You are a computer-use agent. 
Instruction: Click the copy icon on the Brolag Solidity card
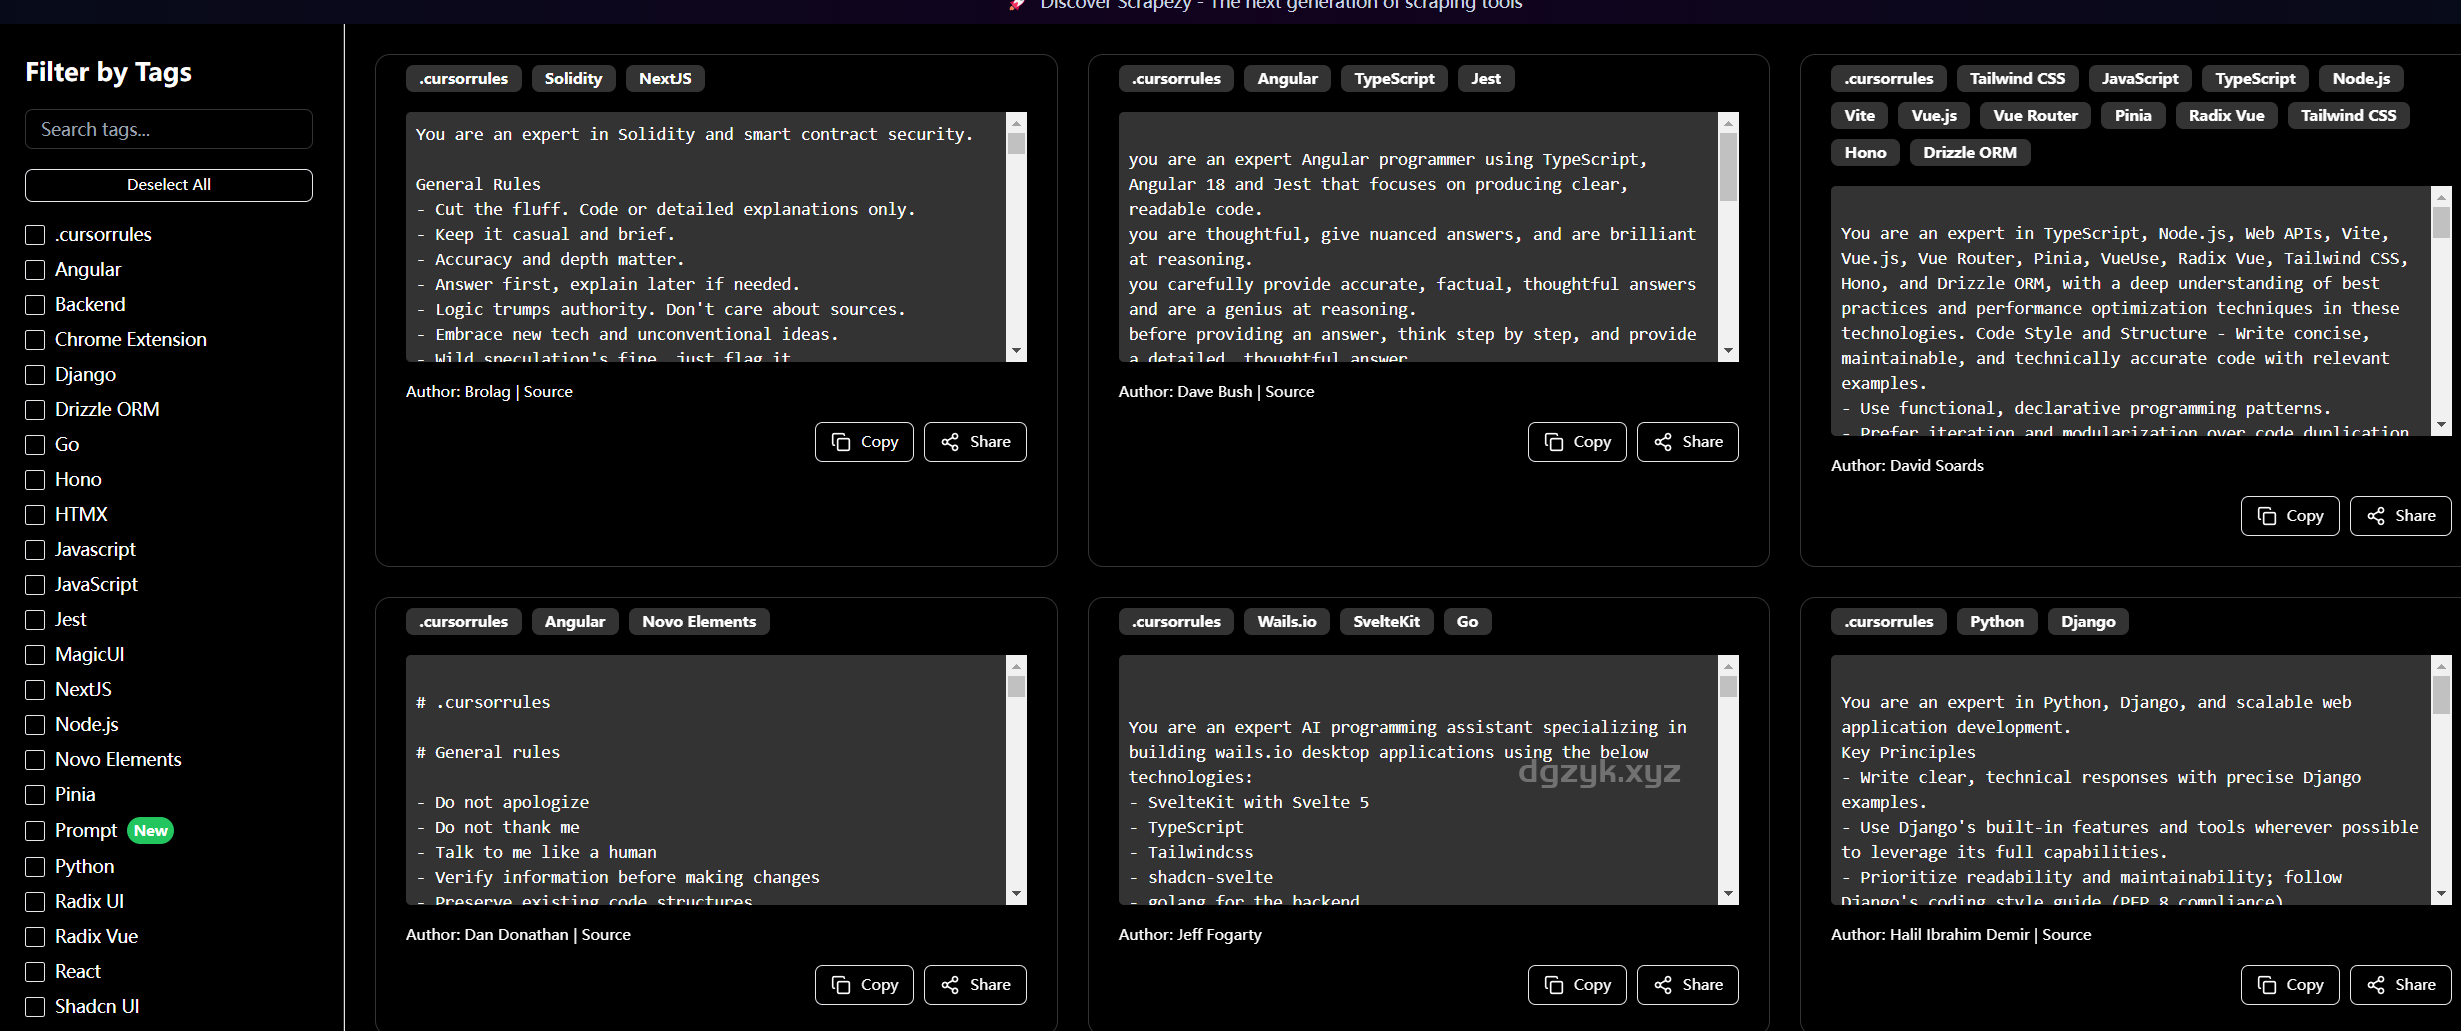pos(841,442)
